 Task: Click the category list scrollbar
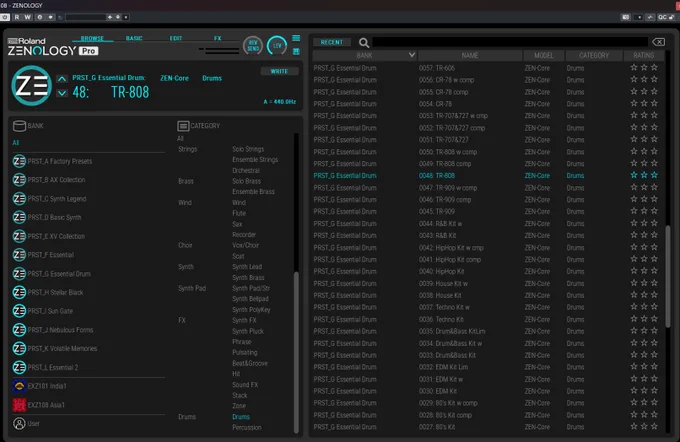[x=296, y=351]
